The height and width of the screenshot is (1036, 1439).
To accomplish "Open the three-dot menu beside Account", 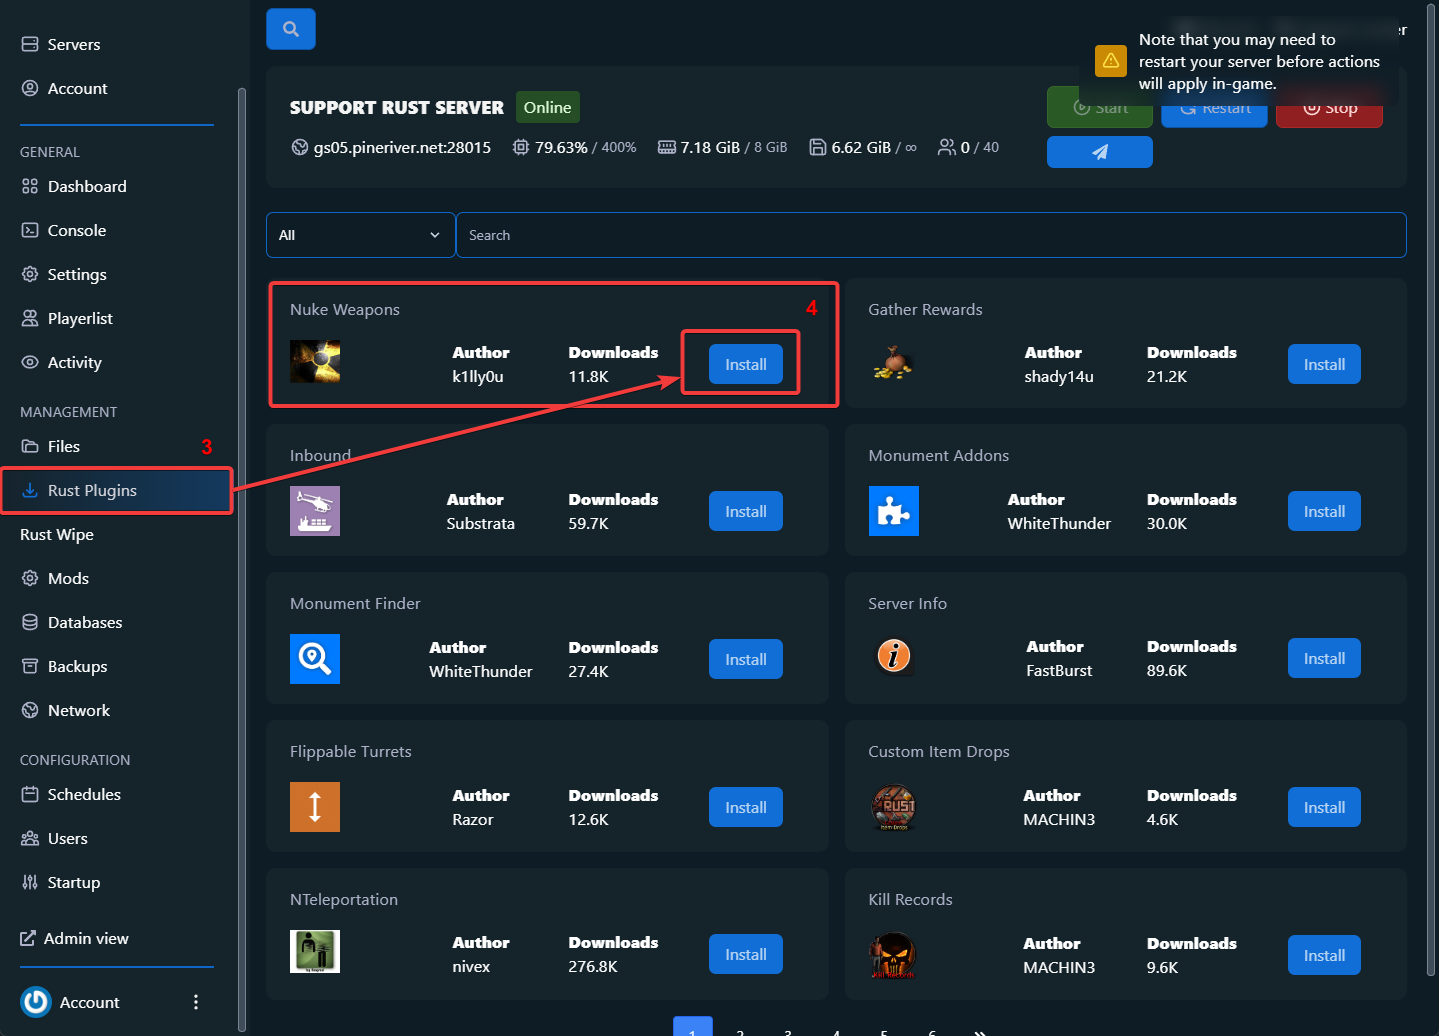I will [196, 1002].
